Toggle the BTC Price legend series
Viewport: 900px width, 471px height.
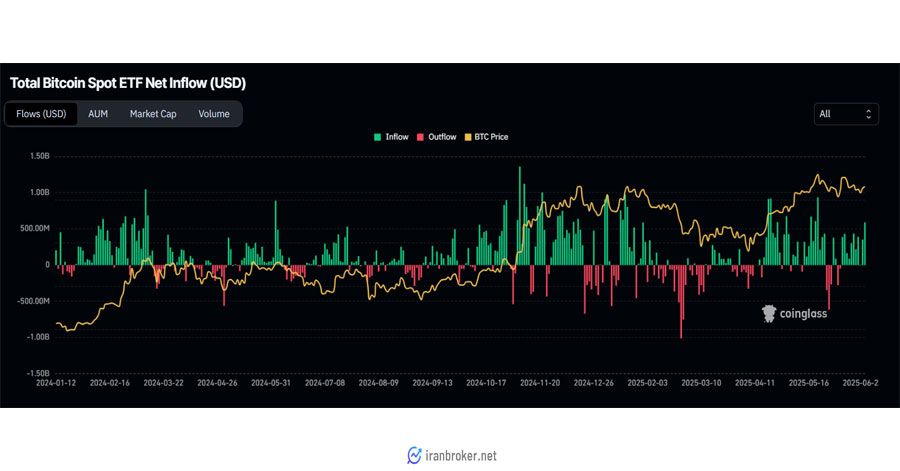tap(486, 137)
